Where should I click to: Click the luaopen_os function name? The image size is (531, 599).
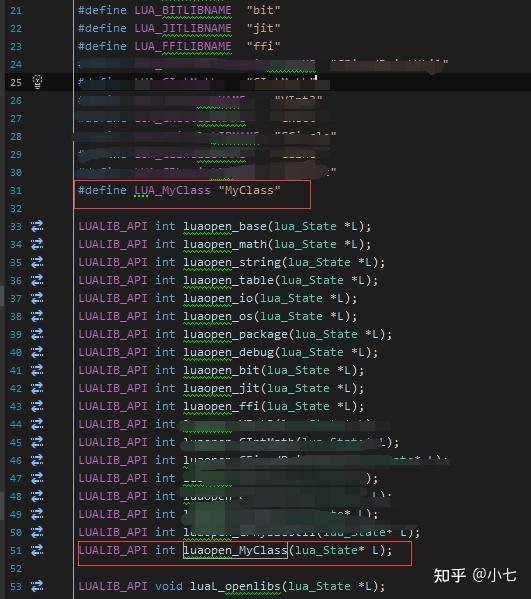(218, 316)
